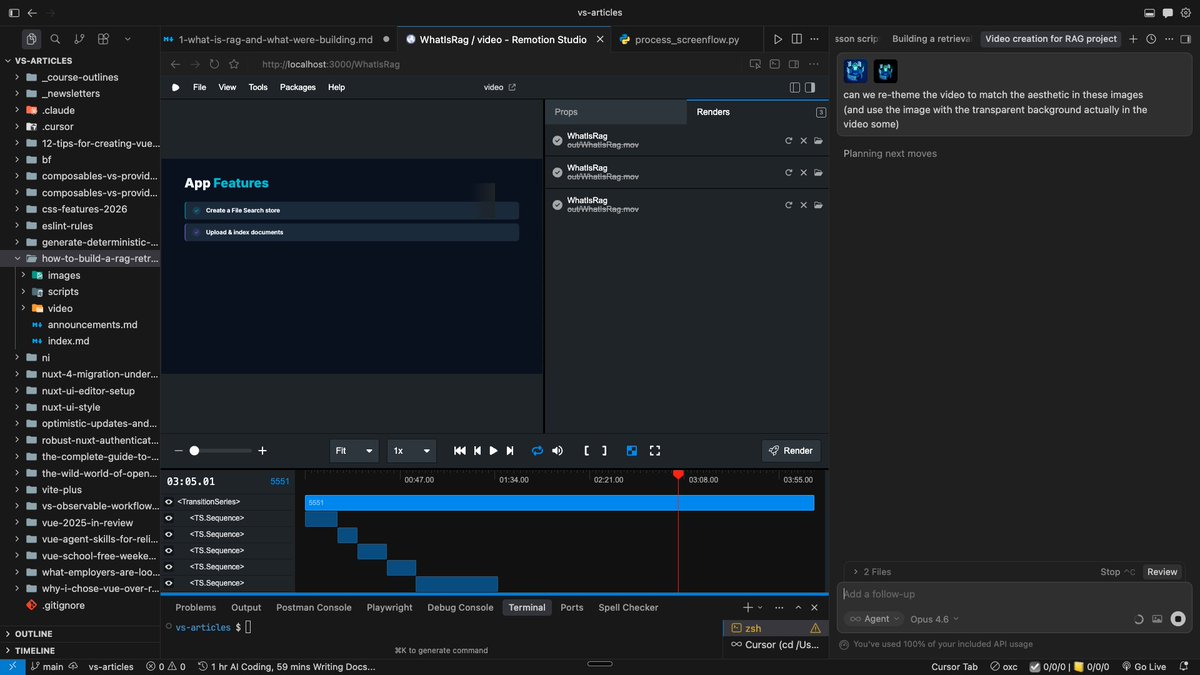This screenshot has width=1200, height=675.
Task: Step forward one frame
Action: [510, 451]
